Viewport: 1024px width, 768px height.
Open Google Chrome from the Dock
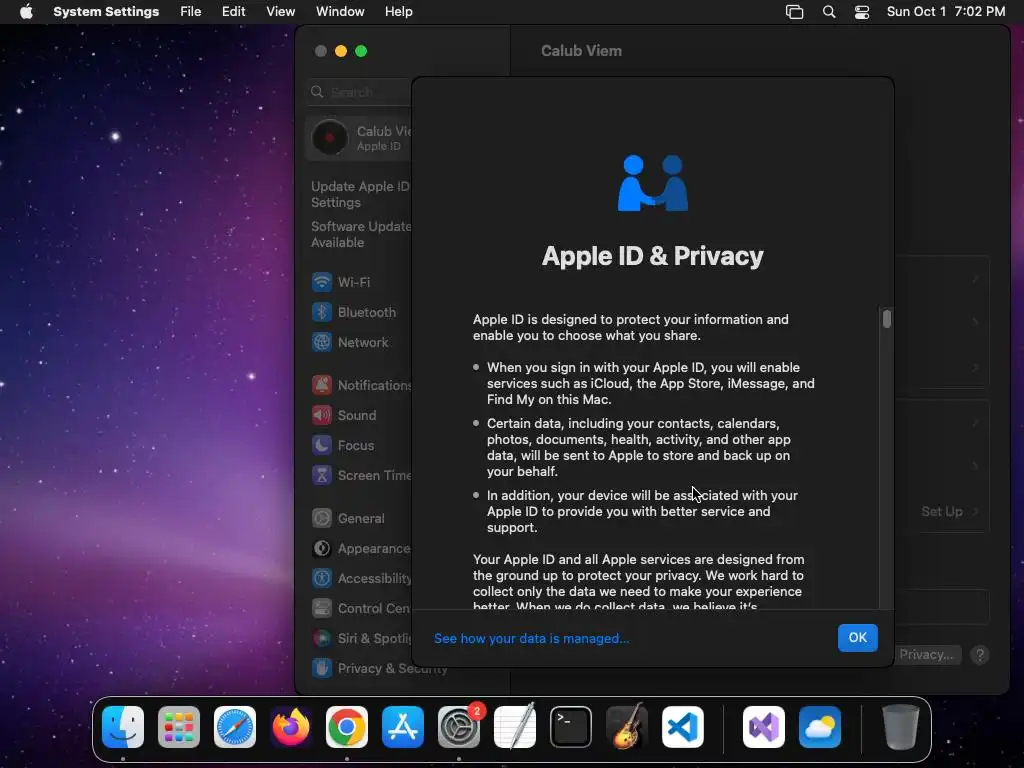pos(347,727)
